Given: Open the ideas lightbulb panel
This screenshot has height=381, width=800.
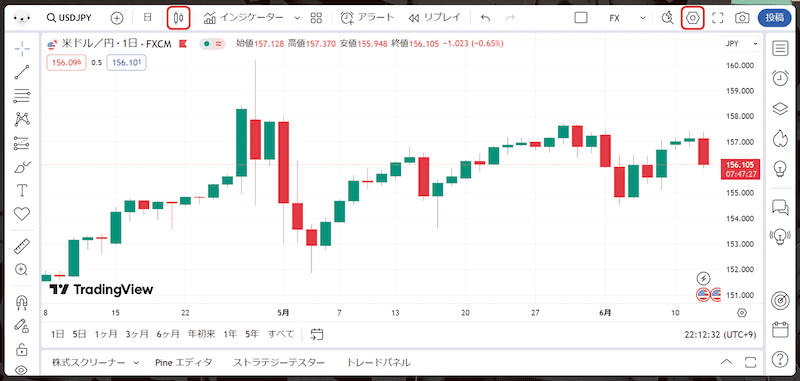Looking at the screenshot, I should pyautogui.click(x=780, y=168).
